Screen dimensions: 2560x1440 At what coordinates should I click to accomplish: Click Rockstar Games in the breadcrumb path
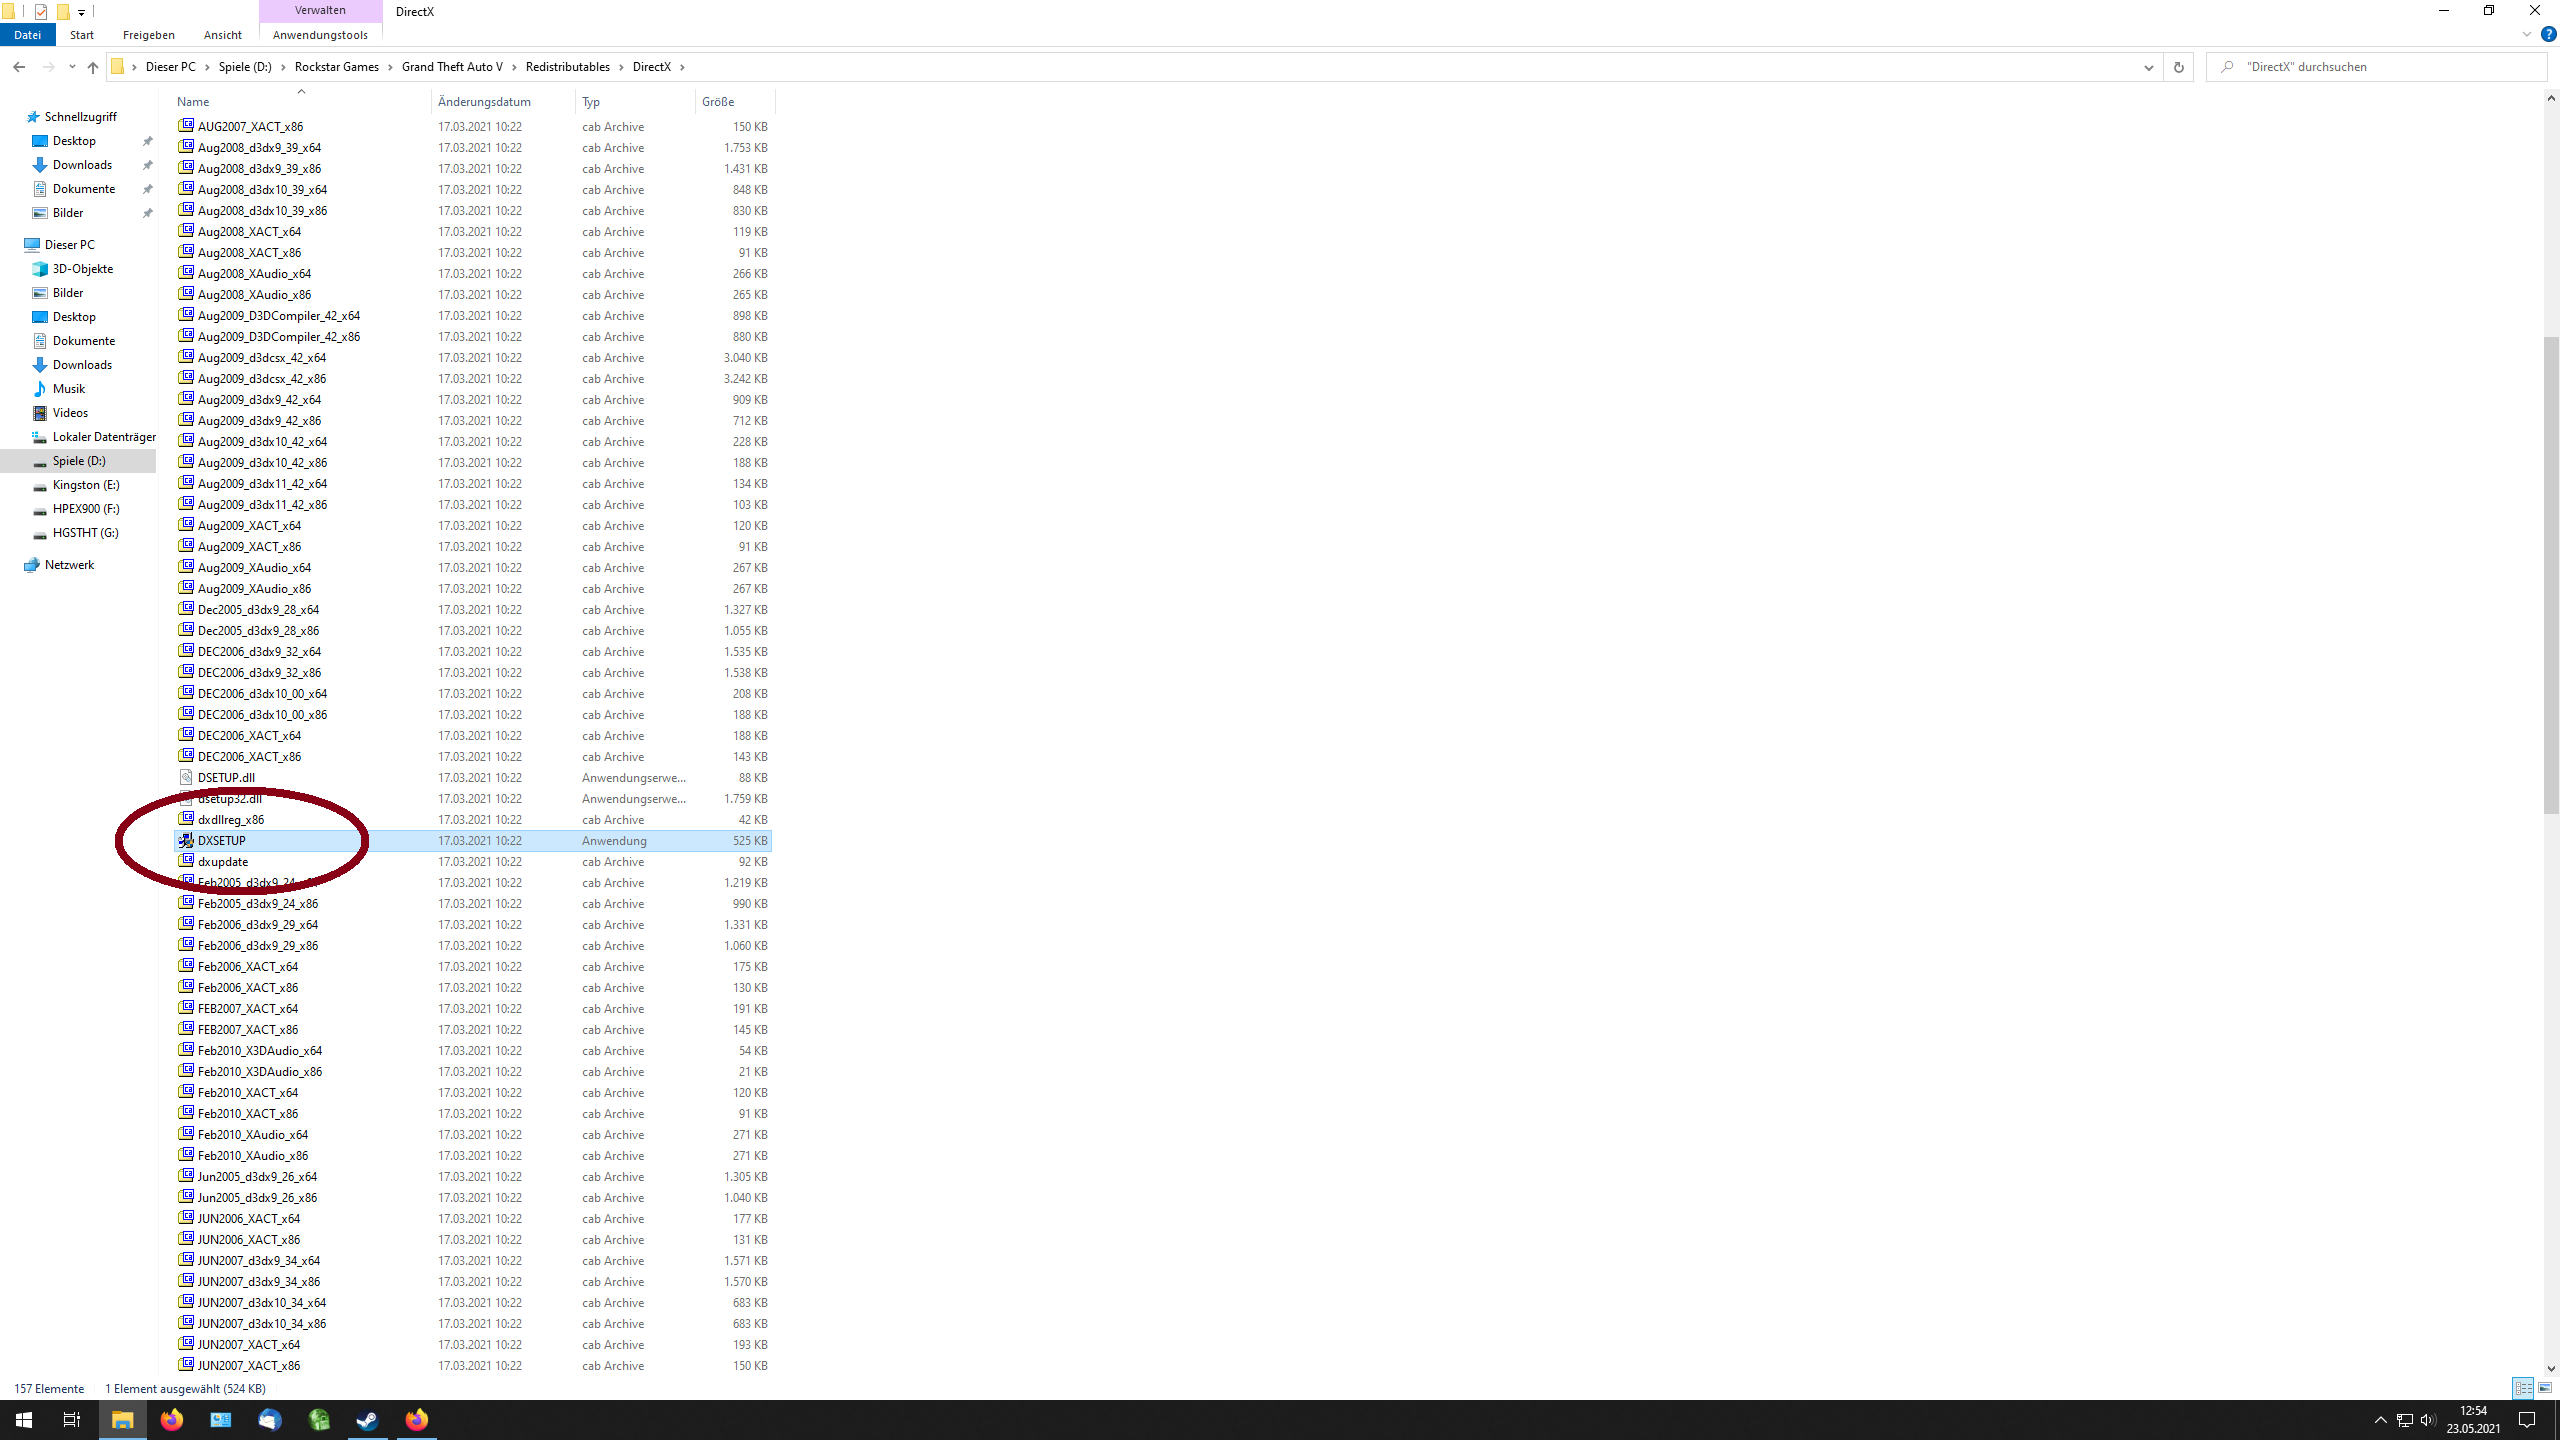[336, 67]
